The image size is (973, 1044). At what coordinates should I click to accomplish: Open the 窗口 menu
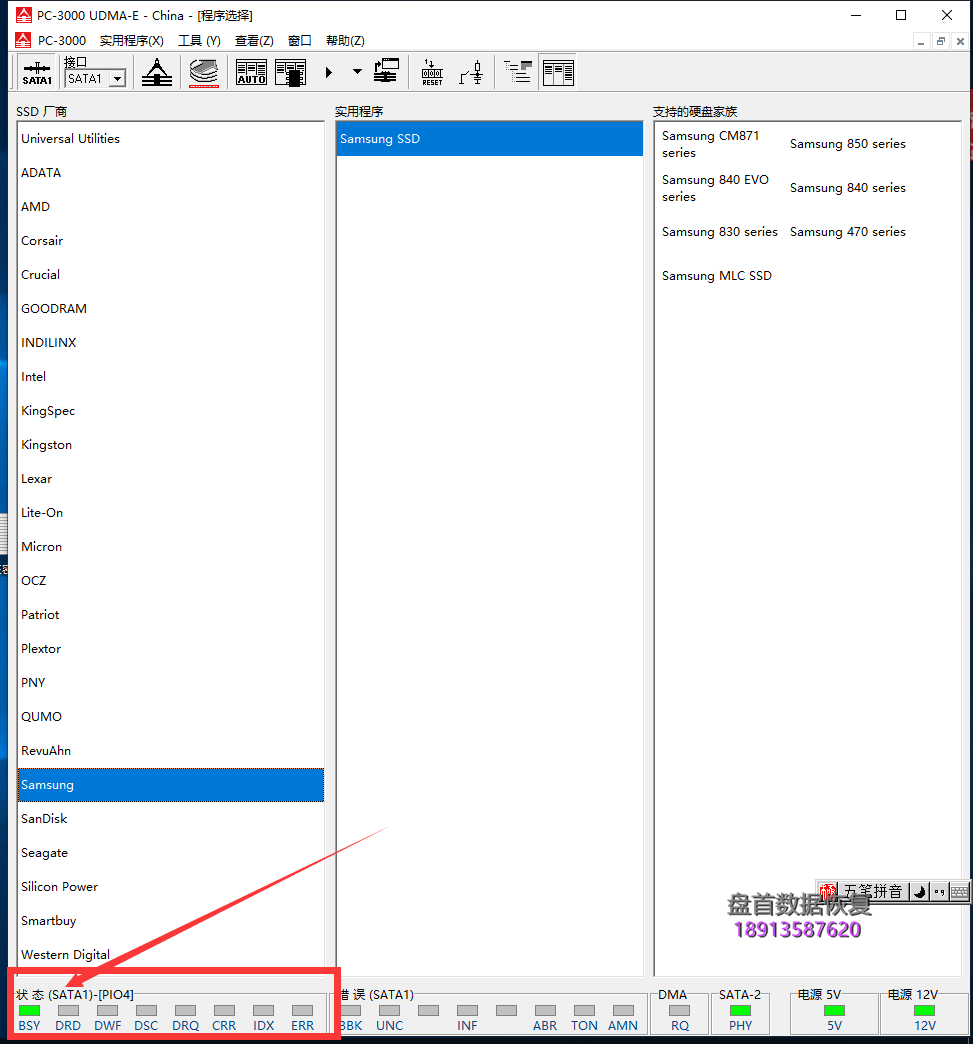click(x=300, y=41)
